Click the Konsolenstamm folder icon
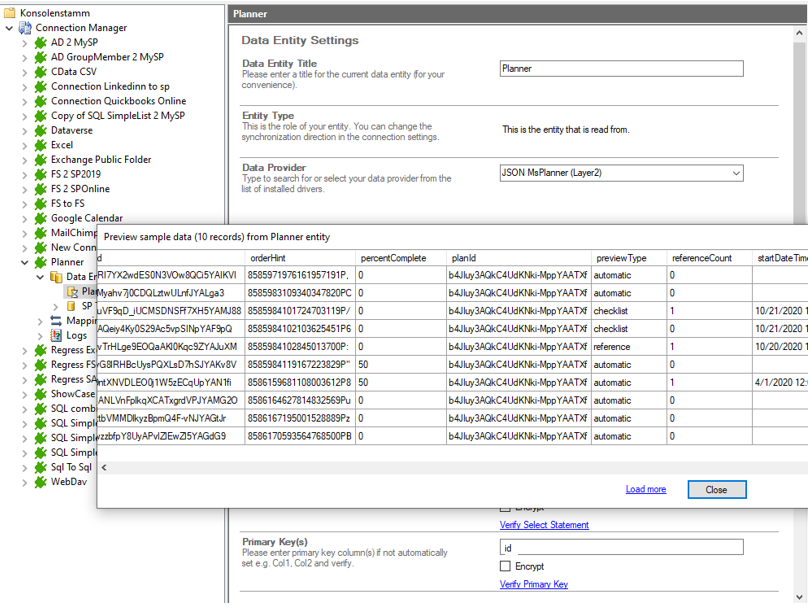Screen dimensions: 809x608 tap(10, 13)
